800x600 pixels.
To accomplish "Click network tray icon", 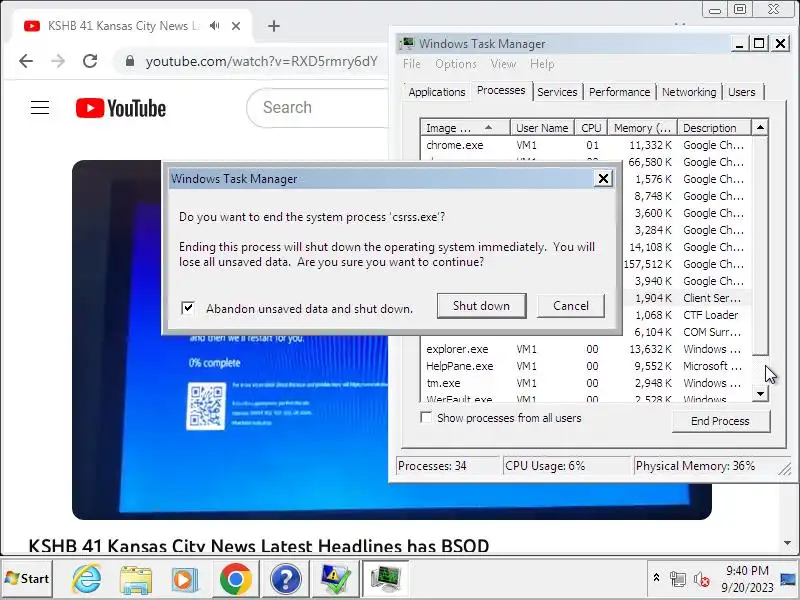I will 678,579.
